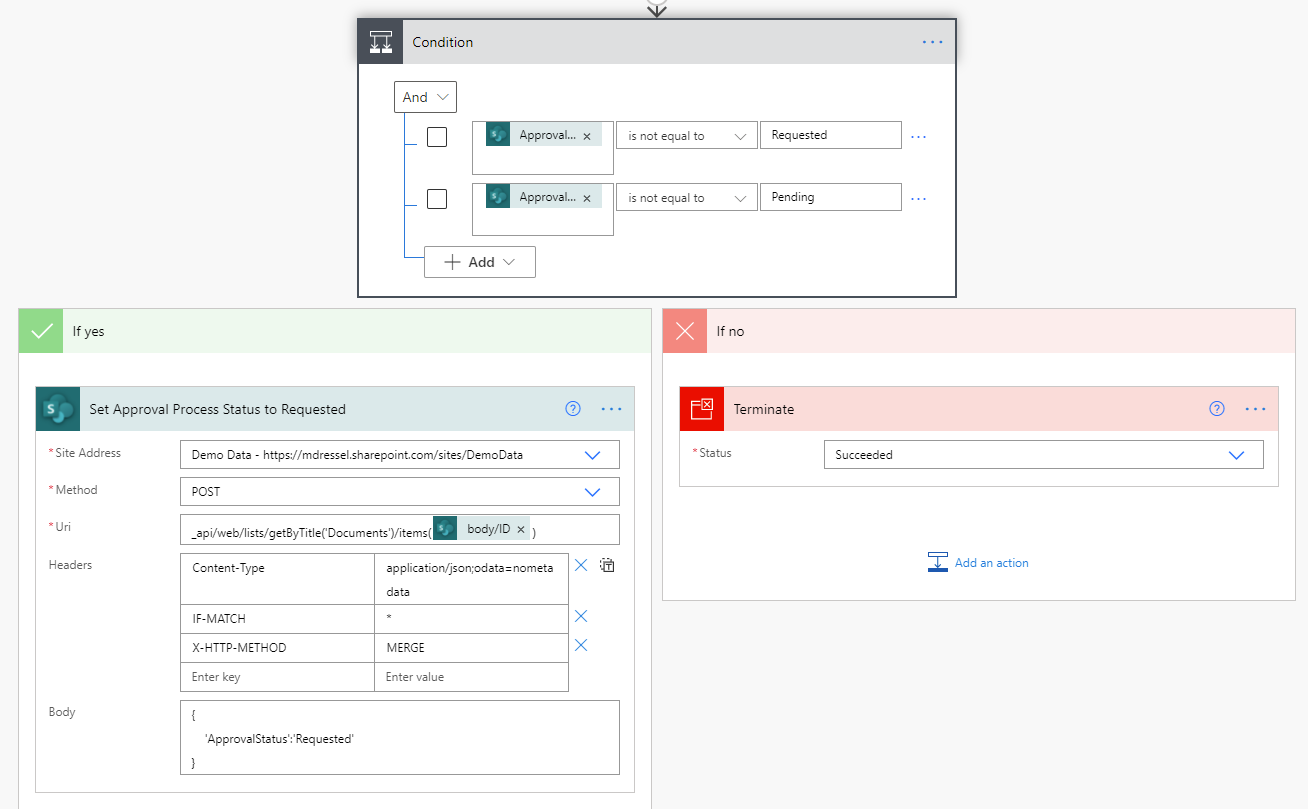Screen dimensions: 1308x809
Task: Click the Terminate action help icon
Action: pyautogui.click(x=1217, y=409)
